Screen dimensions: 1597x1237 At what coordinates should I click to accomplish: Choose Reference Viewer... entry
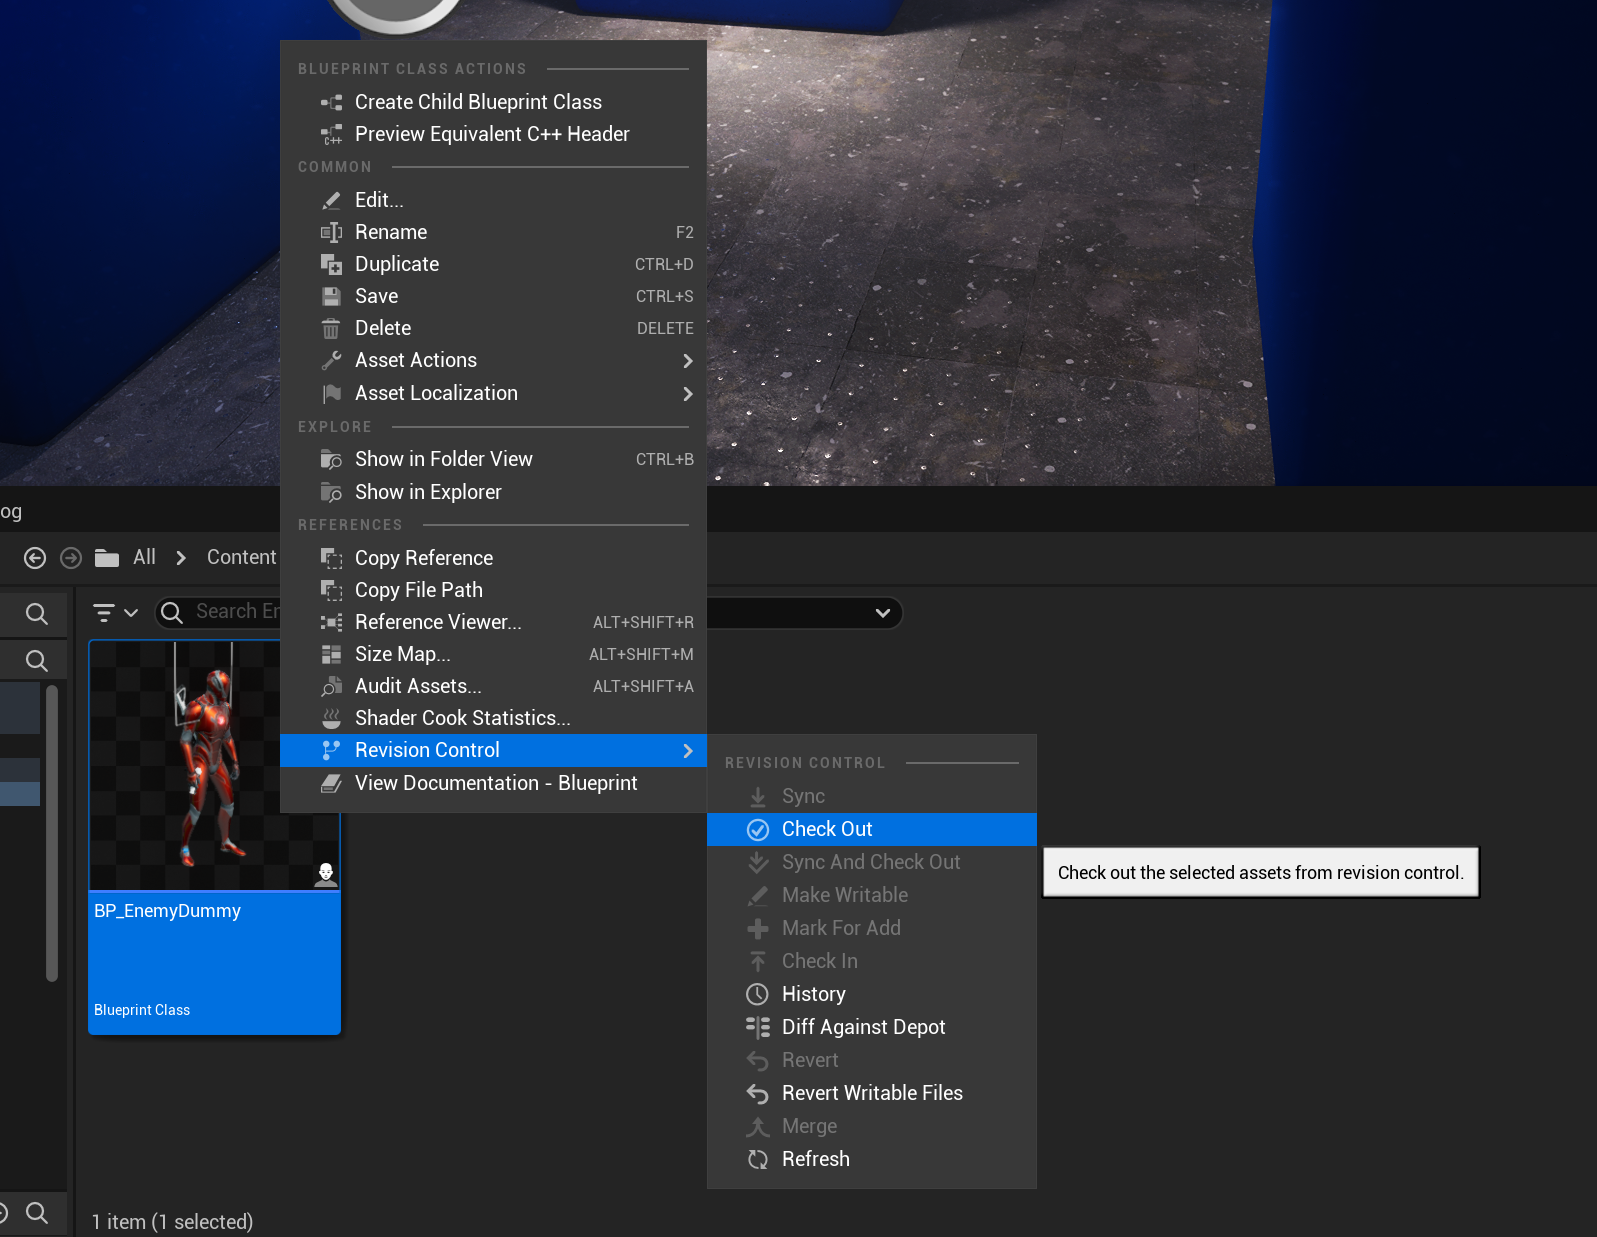tap(494, 622)
